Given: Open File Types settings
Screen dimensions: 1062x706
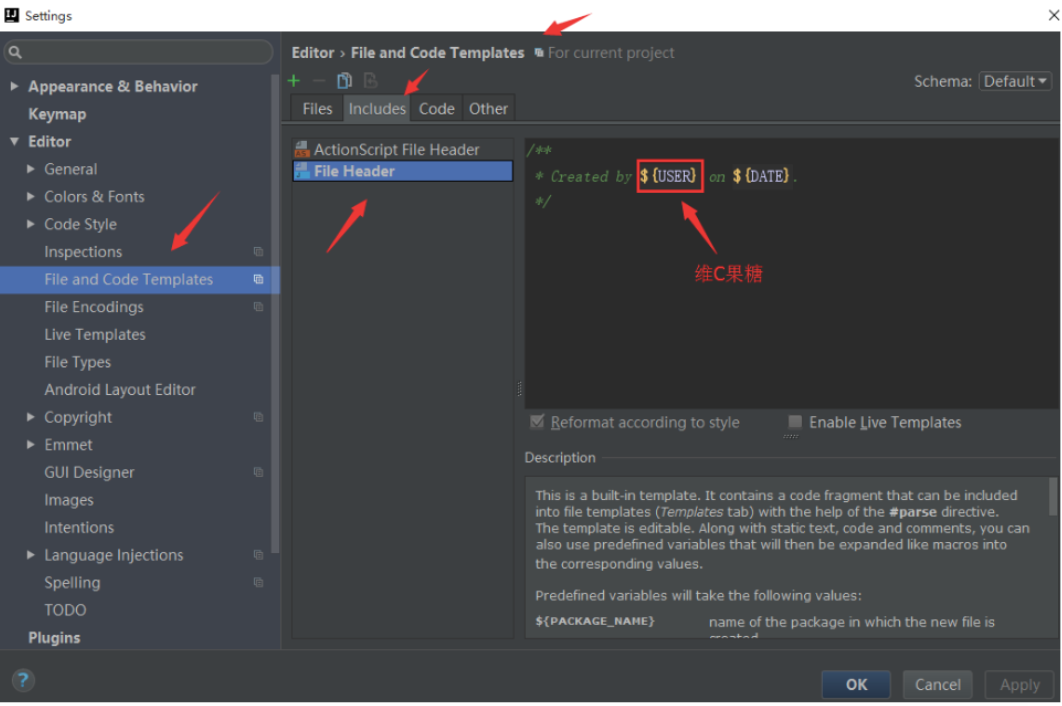Looking at the screenshot, I should pos(77,362).
